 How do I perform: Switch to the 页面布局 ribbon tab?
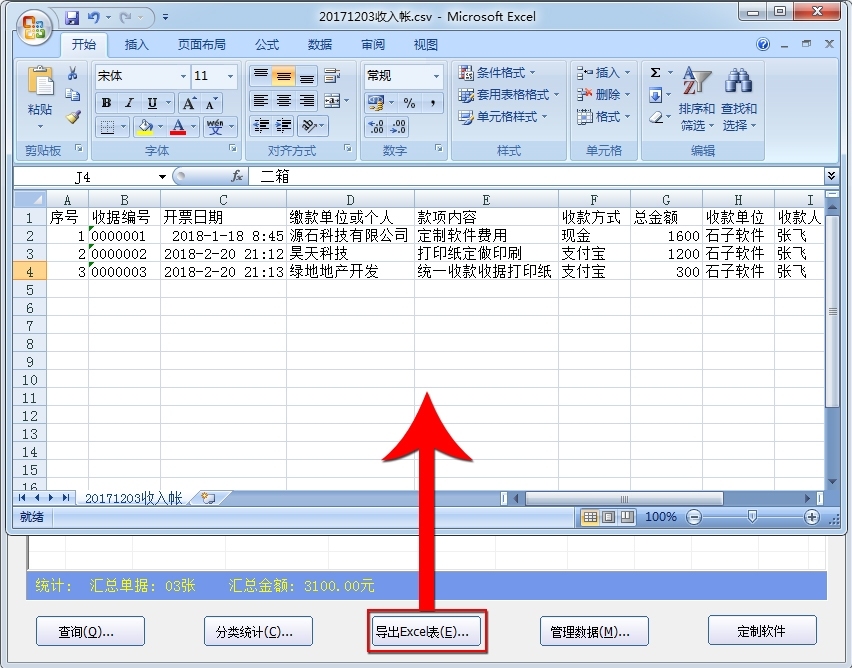pos(202,45)
